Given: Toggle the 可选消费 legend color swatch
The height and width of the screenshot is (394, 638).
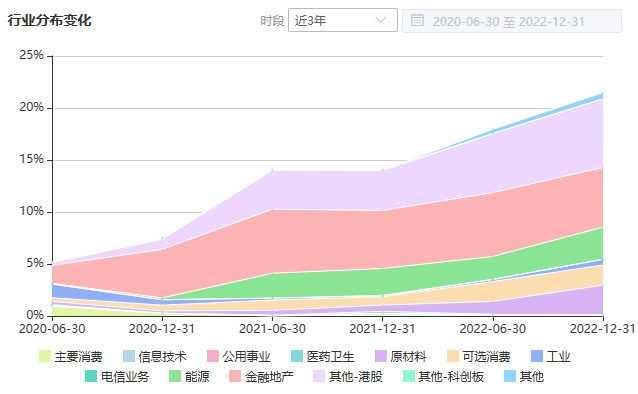Looking at the screenshot, I should pos(453,356).
